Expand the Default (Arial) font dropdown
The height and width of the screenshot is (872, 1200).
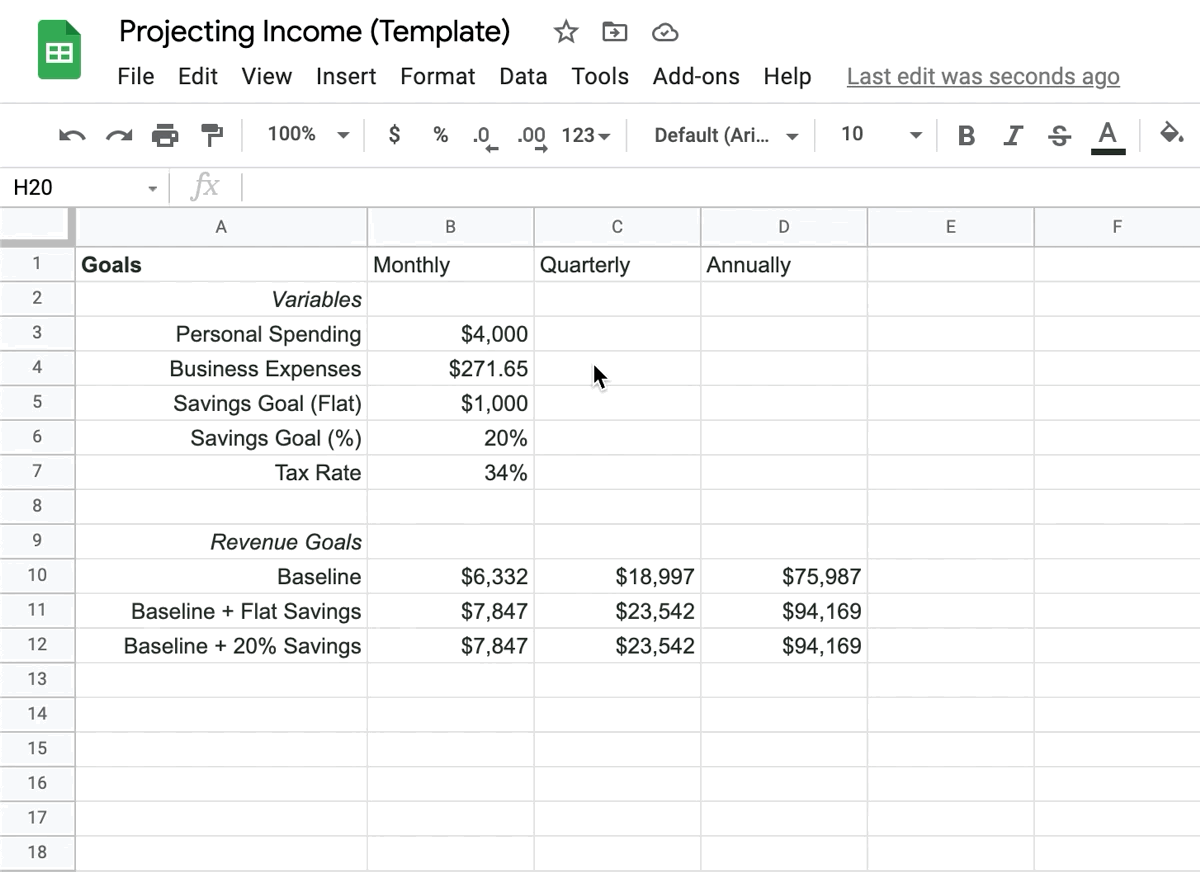(726, 135)
